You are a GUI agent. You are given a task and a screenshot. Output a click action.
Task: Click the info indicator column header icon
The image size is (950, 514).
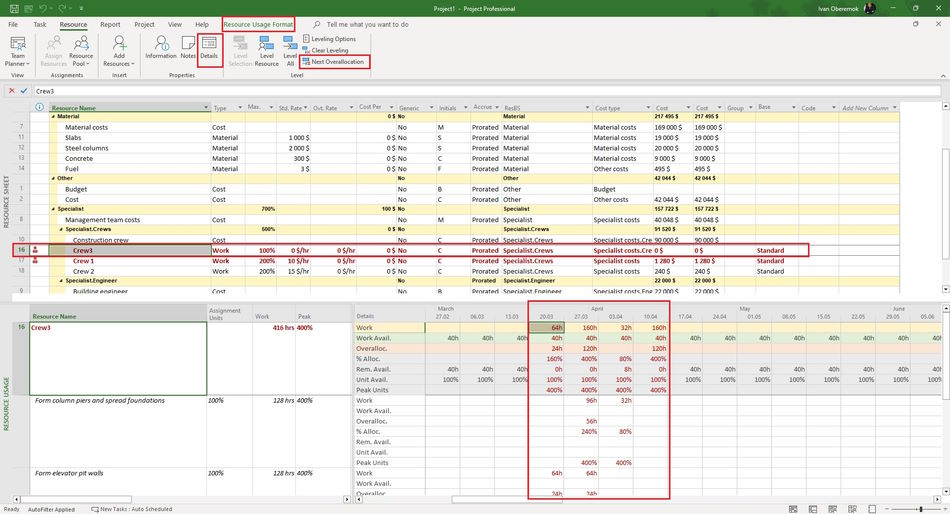click(39, 107)
